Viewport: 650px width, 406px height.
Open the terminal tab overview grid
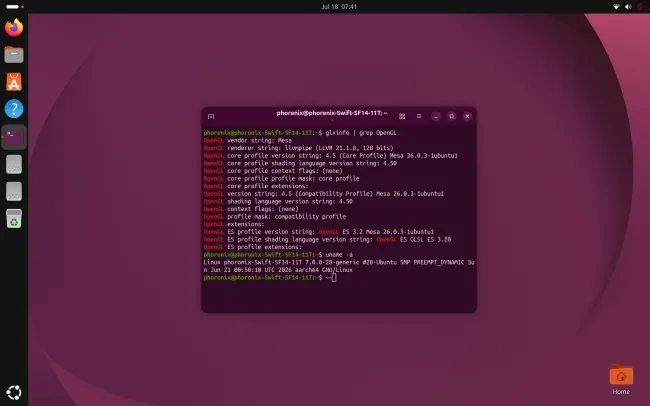(402, 116)
